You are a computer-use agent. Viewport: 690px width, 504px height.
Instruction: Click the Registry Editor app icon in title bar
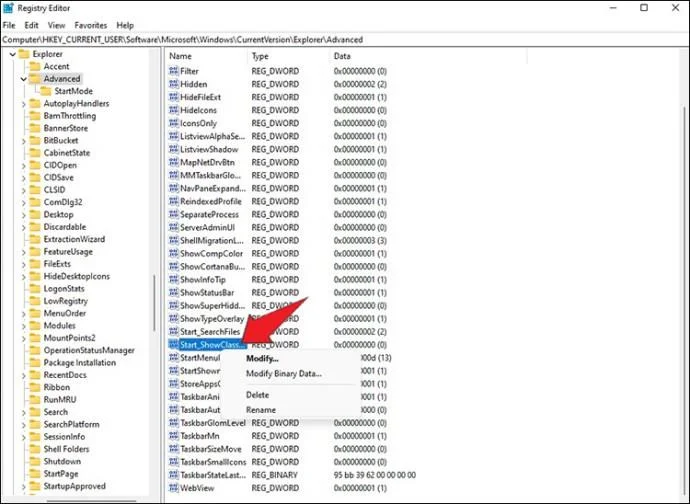(x=8, y=8)
